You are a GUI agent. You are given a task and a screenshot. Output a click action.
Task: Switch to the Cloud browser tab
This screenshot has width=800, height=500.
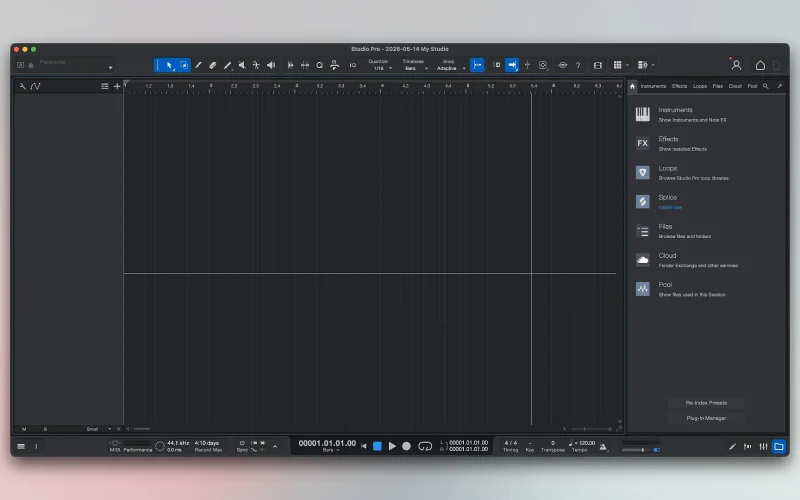(735, 86)
